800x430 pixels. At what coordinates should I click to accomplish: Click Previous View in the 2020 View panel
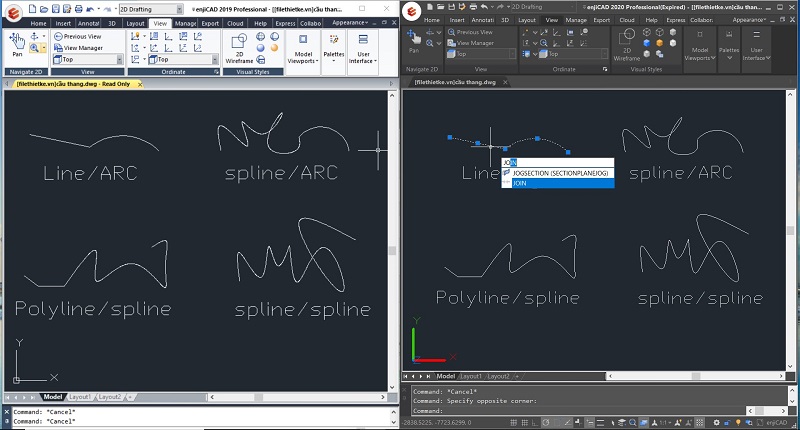point(469,32)
